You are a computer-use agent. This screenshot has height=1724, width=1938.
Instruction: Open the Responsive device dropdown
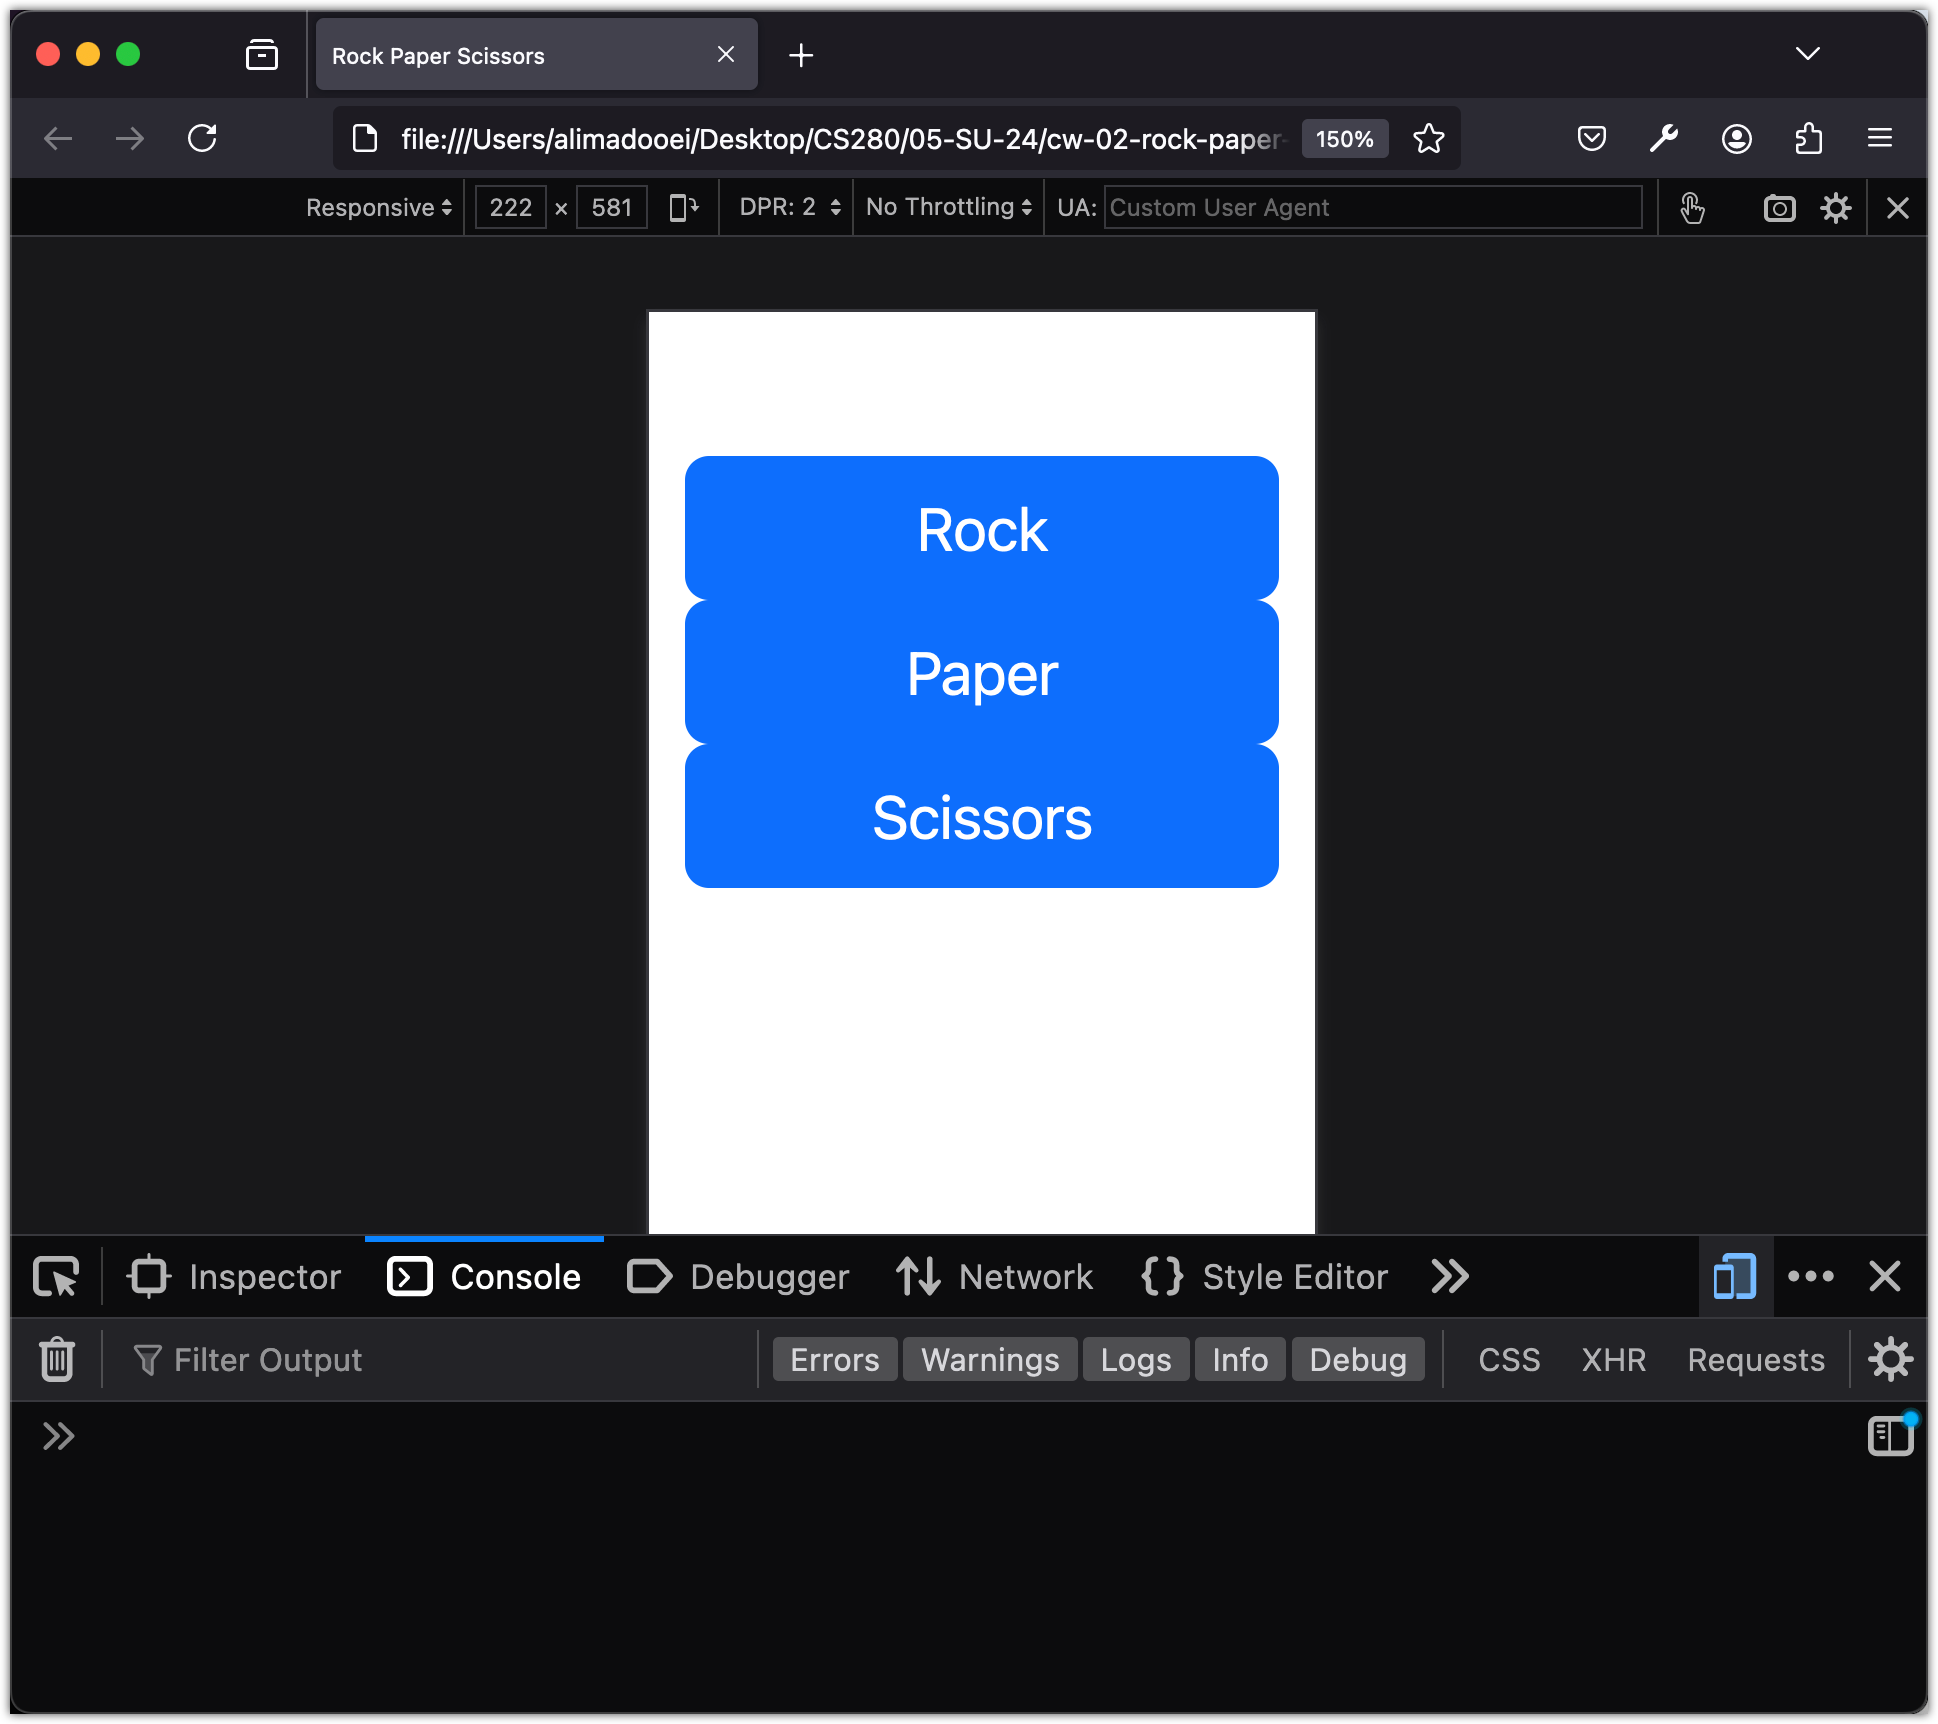[x=379, y=208]
